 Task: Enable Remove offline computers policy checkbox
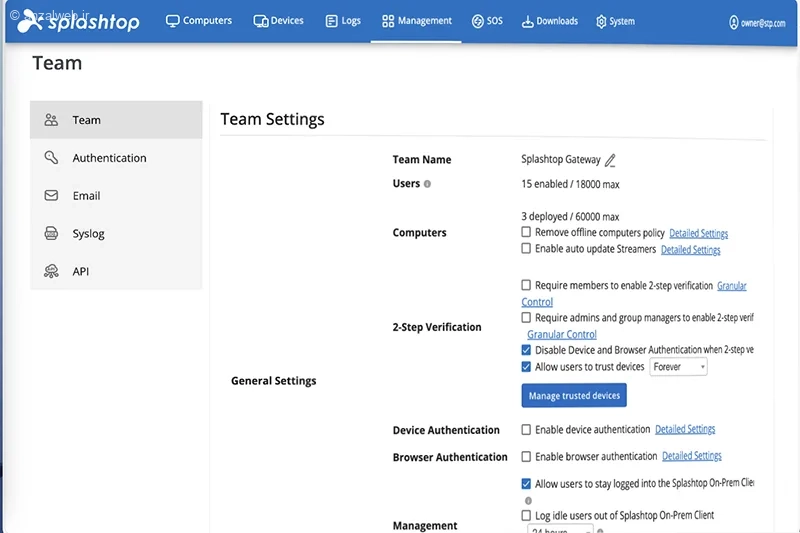[526, 232]
